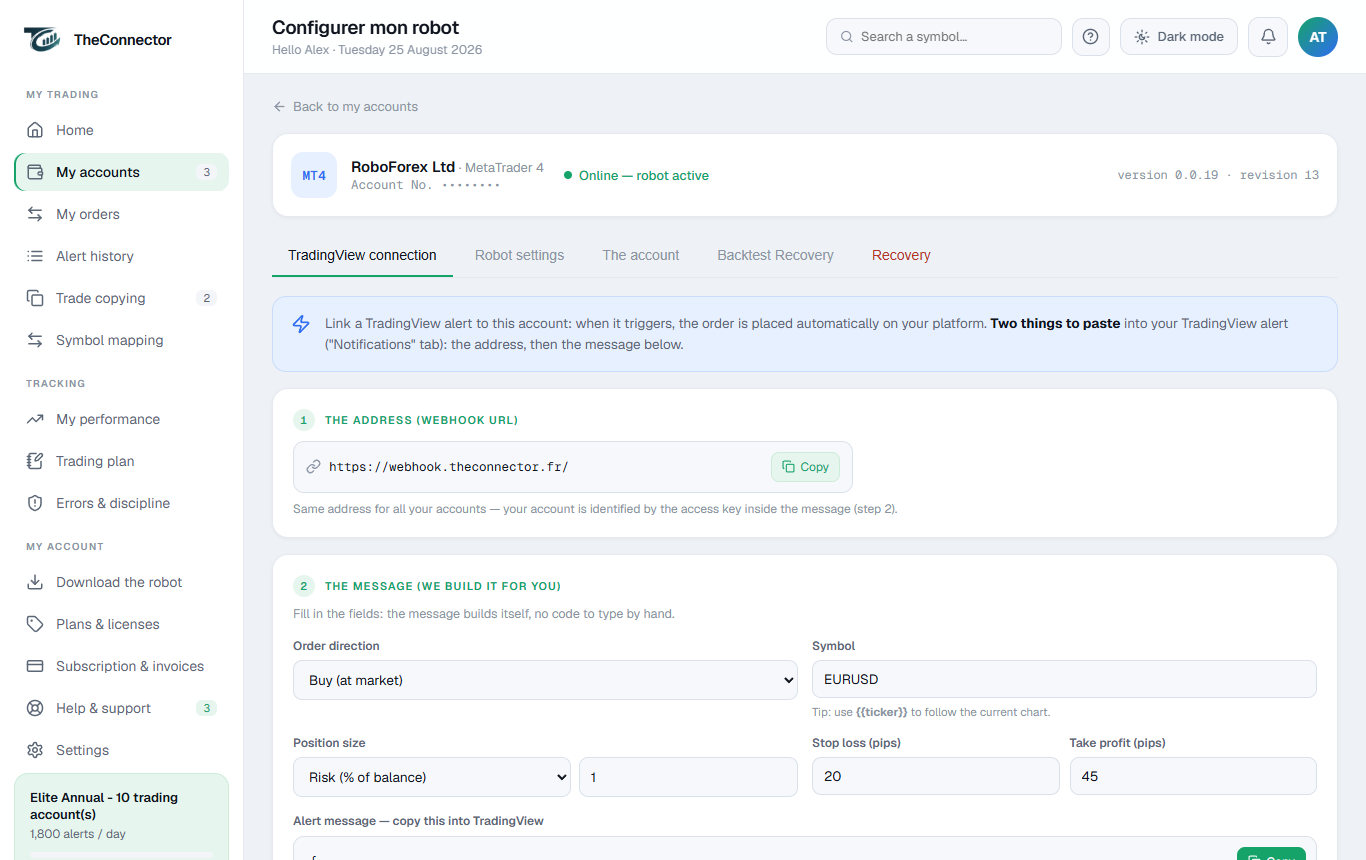
Task: Switch to Robot settings tab
Action: tap(519, 256)
